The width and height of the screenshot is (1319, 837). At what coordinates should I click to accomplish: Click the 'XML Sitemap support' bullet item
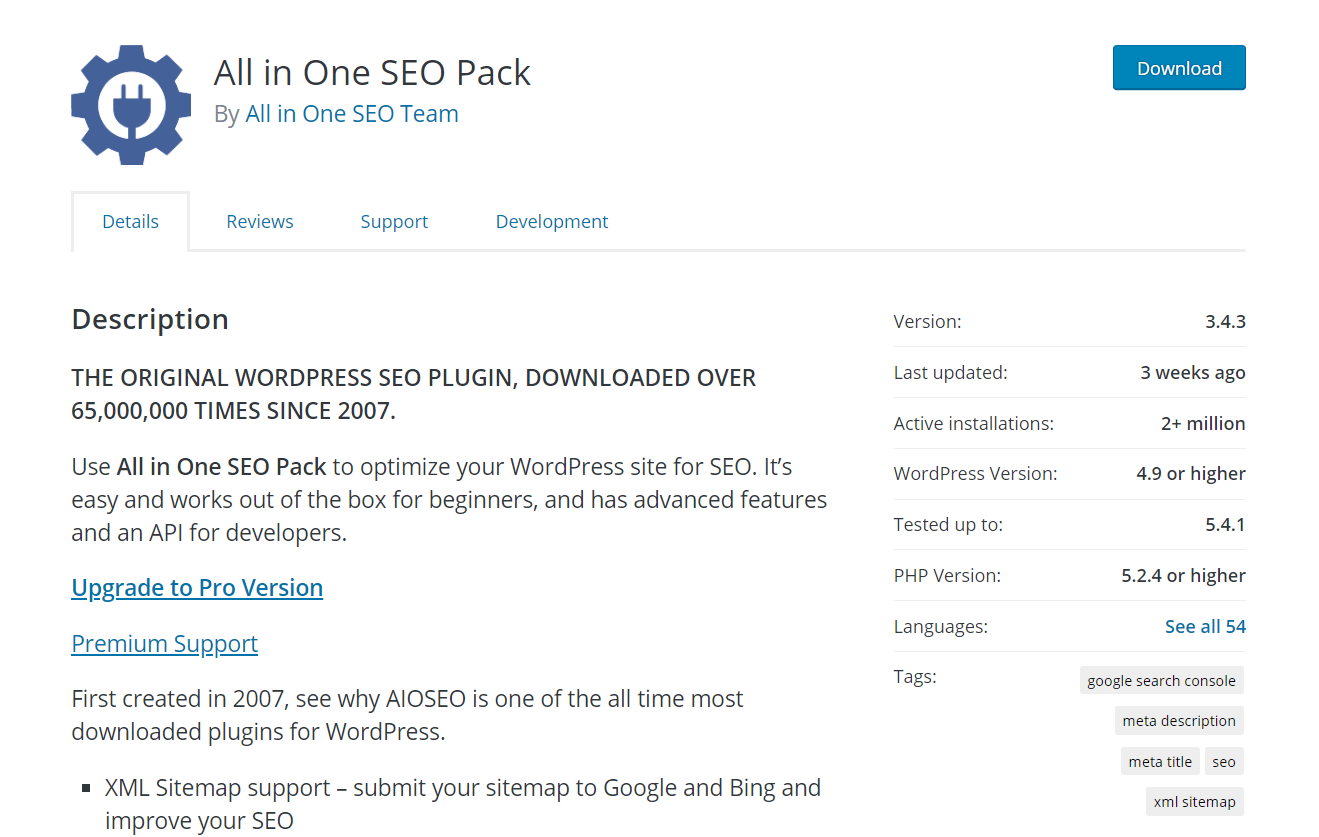(x=463, y=804)
